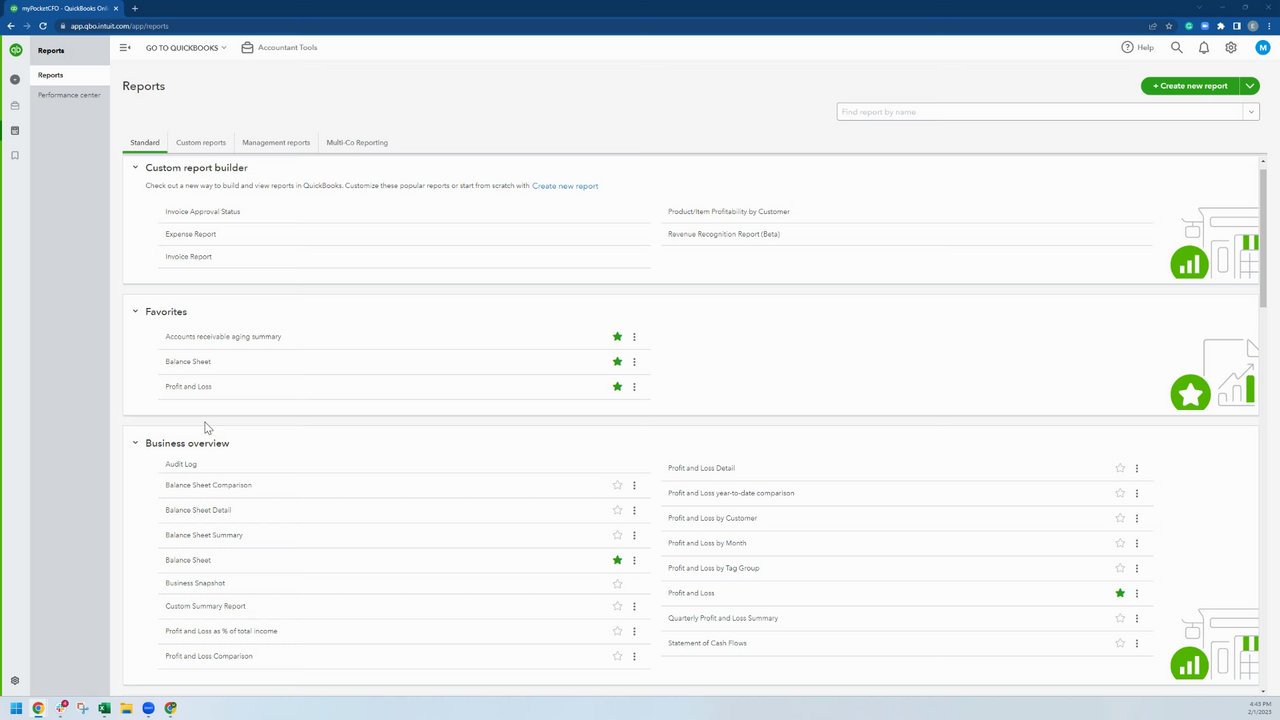The image size is (1280, 720).
Task: Open more options for Profit and Loss by Month
Action: 1137,543
